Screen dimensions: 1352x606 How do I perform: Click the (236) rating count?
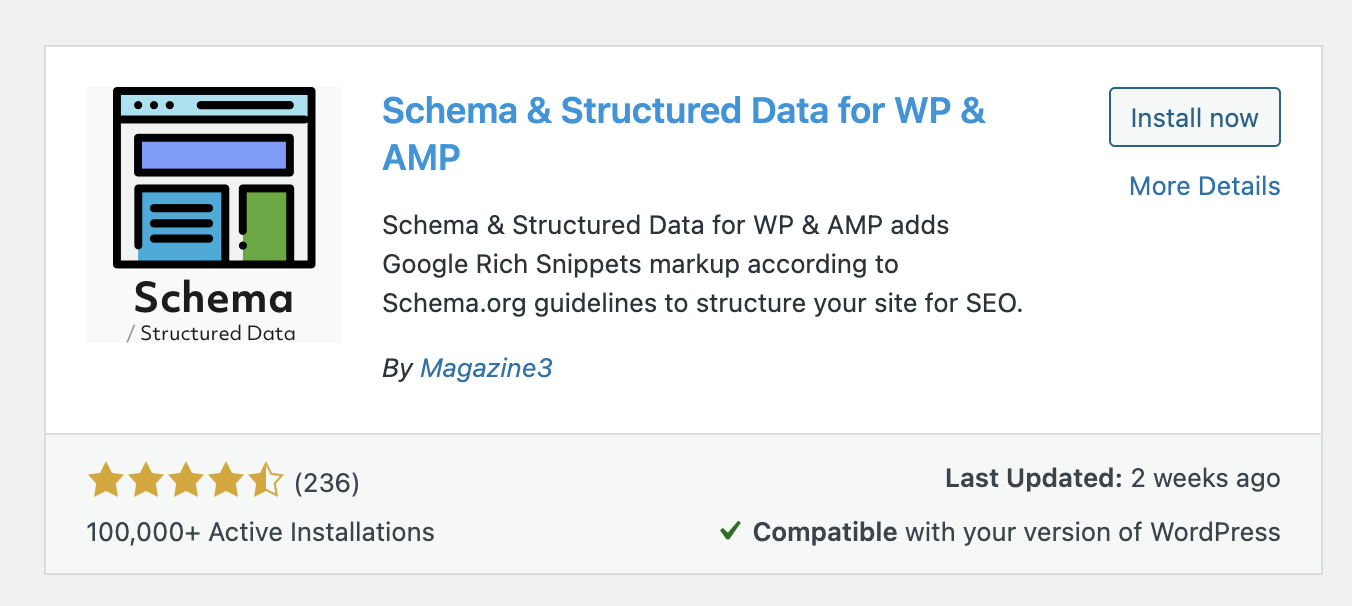click(327, 483)
